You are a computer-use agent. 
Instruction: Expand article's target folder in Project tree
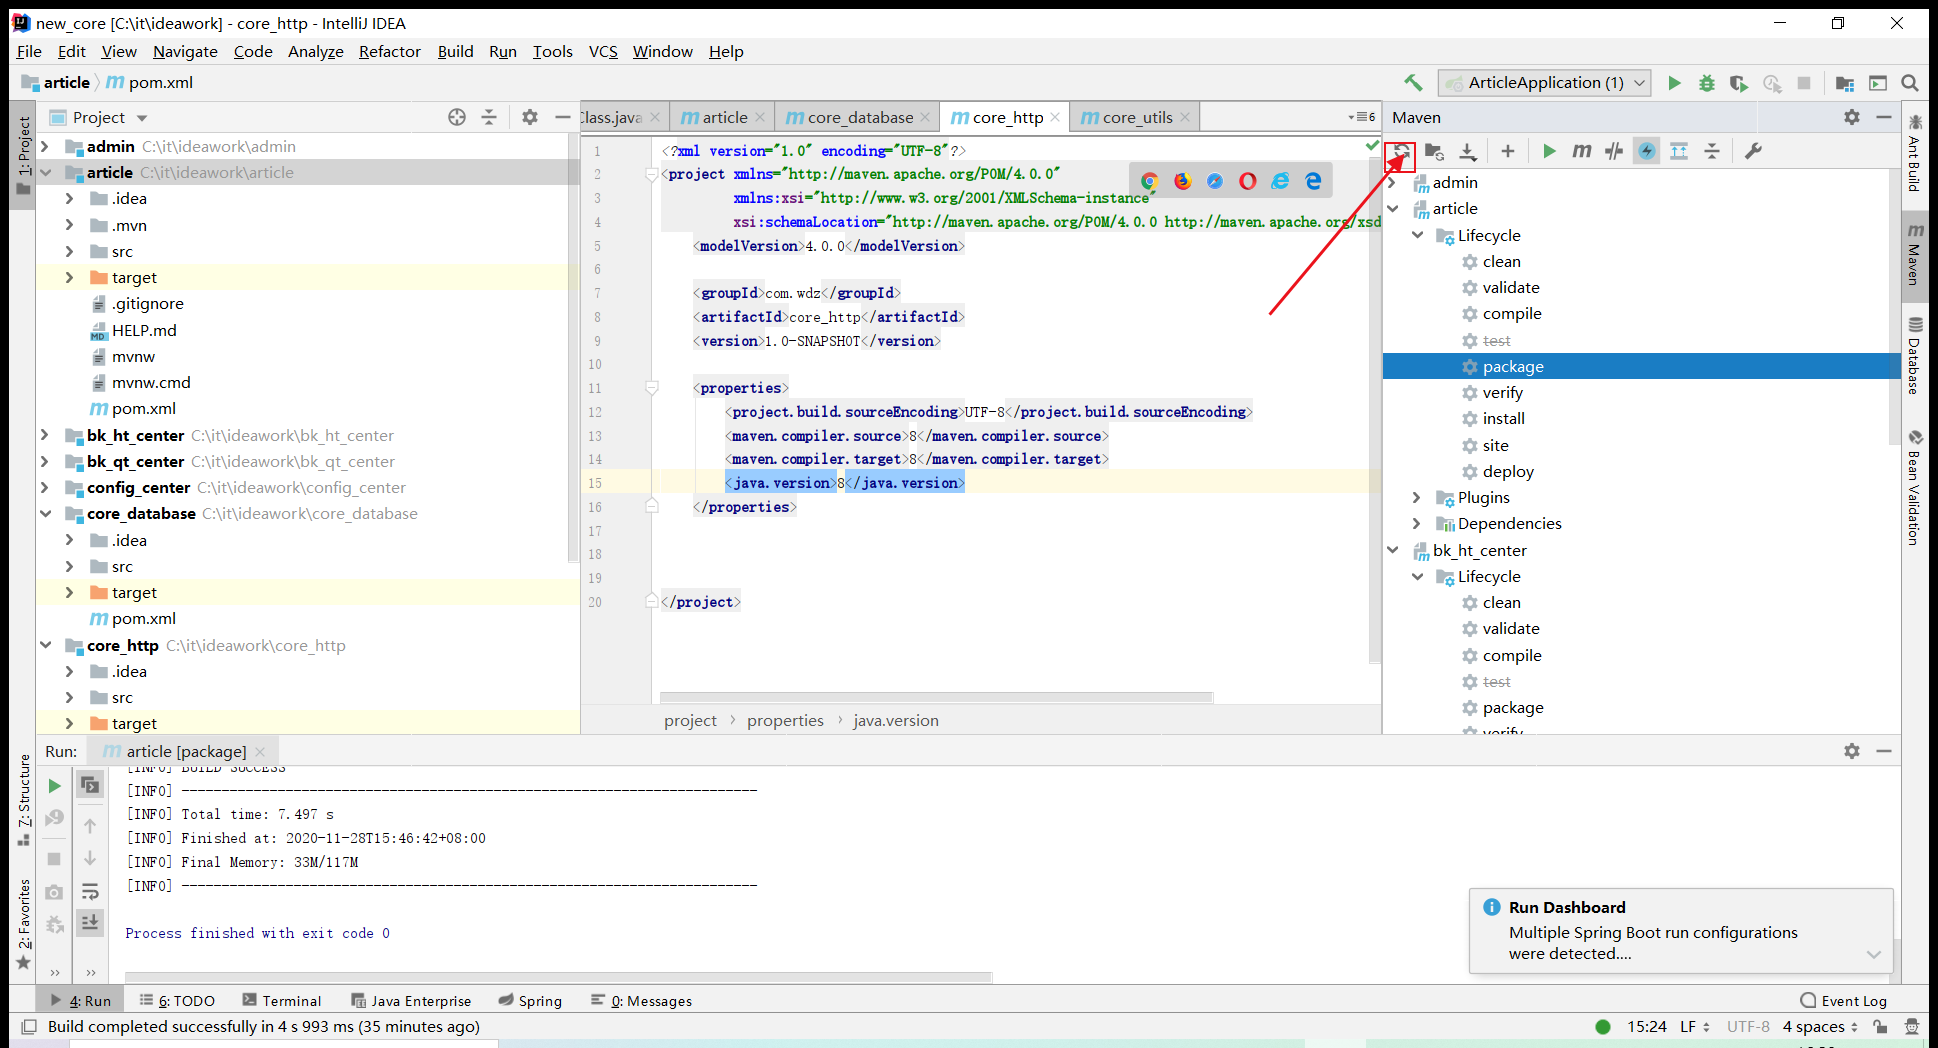(x=69, y=277)
